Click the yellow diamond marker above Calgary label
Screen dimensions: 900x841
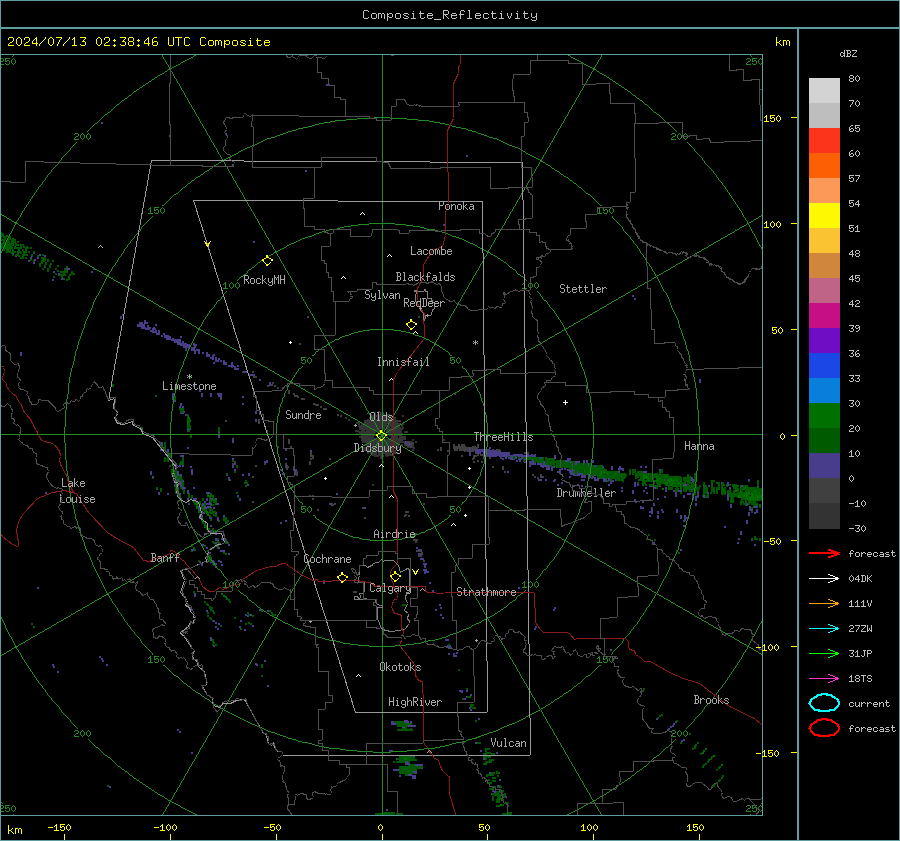(x=395, y=576)
